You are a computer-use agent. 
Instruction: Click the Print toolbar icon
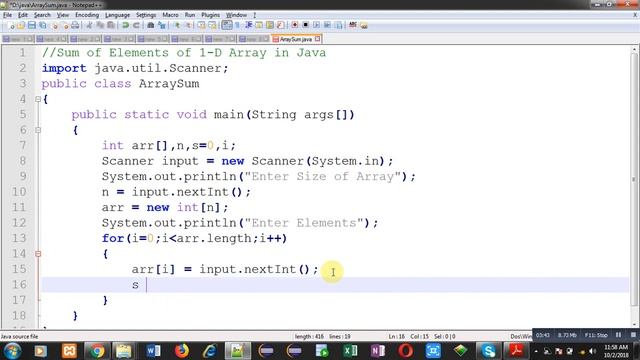coord(75,25)
